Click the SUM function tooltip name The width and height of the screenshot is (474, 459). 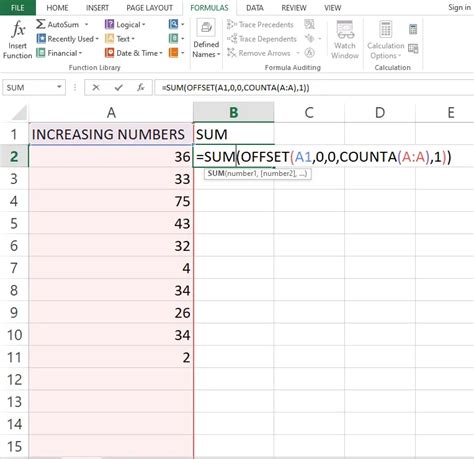[216, 173]
